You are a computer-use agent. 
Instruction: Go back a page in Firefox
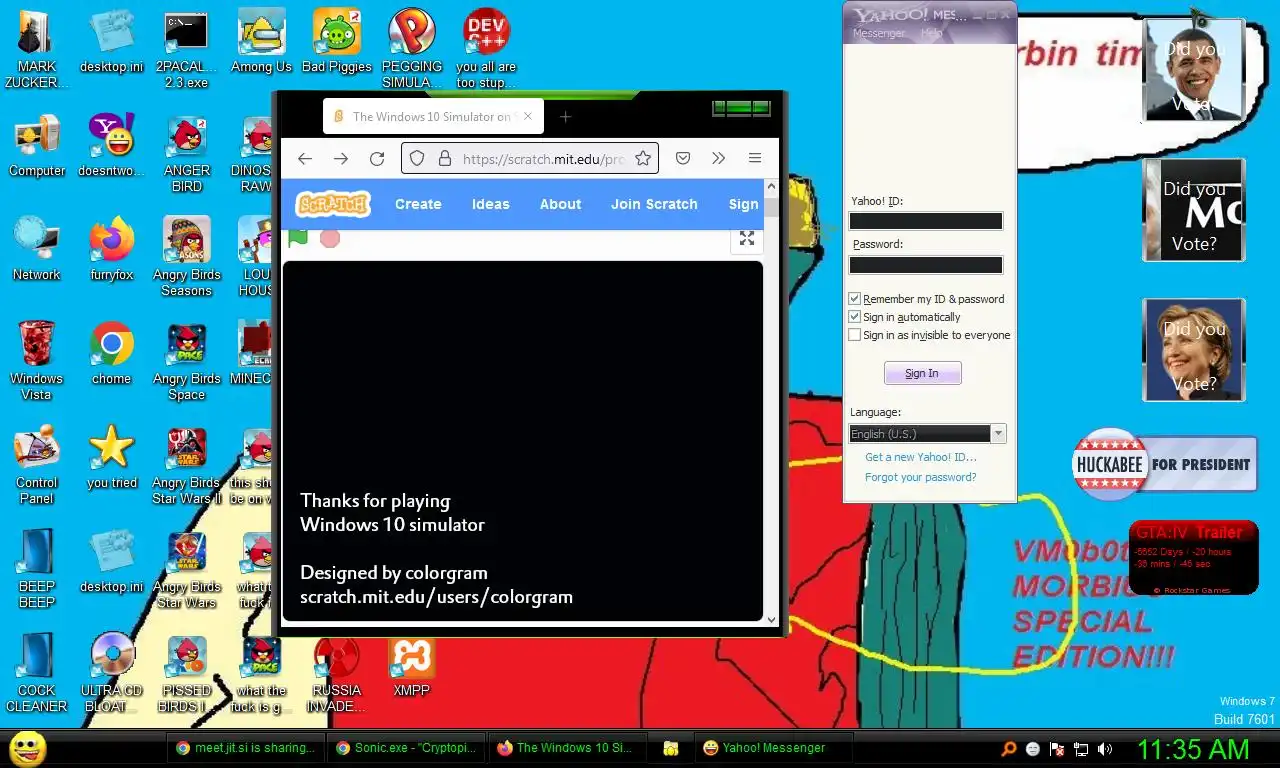click(305, 158)
